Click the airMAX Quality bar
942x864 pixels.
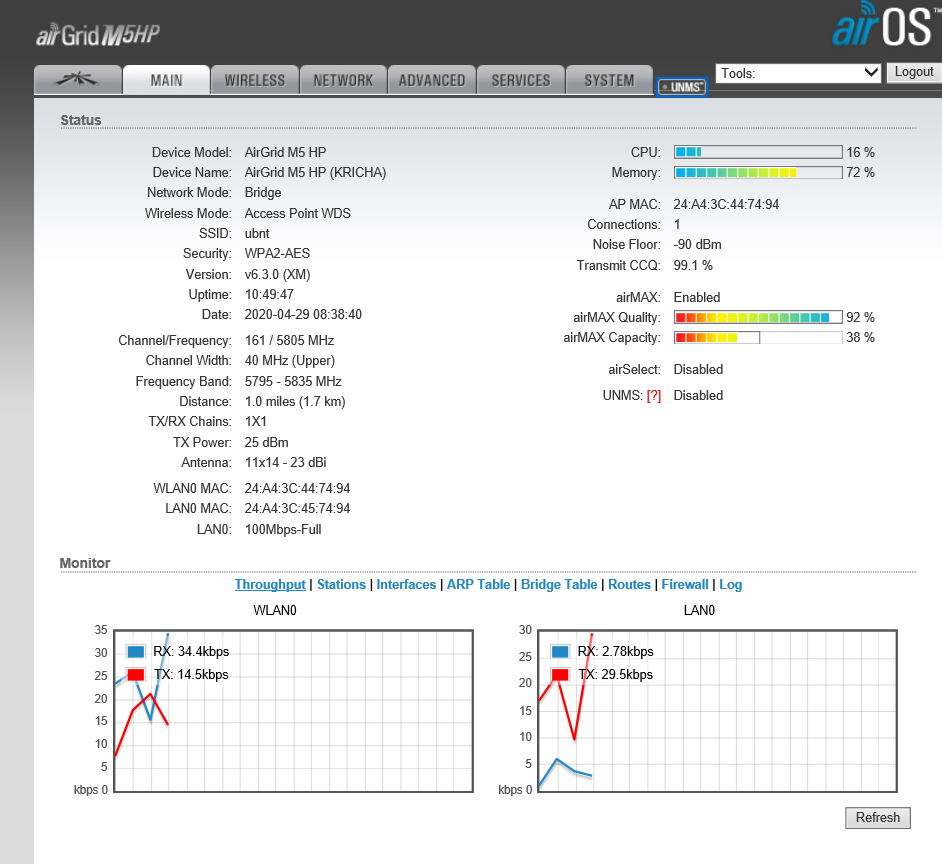[x=758, y=317]
